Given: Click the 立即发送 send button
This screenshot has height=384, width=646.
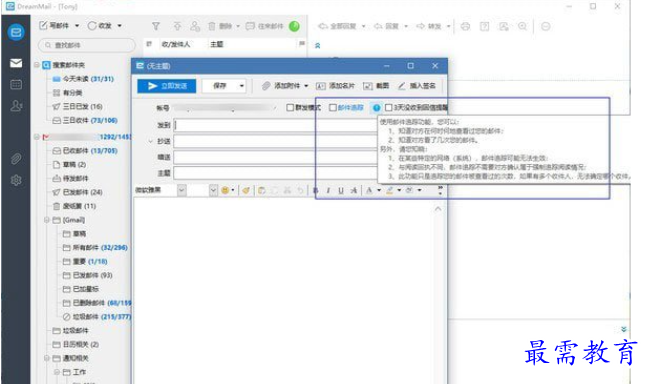Looking at the screenshot, I should [166, 86].
